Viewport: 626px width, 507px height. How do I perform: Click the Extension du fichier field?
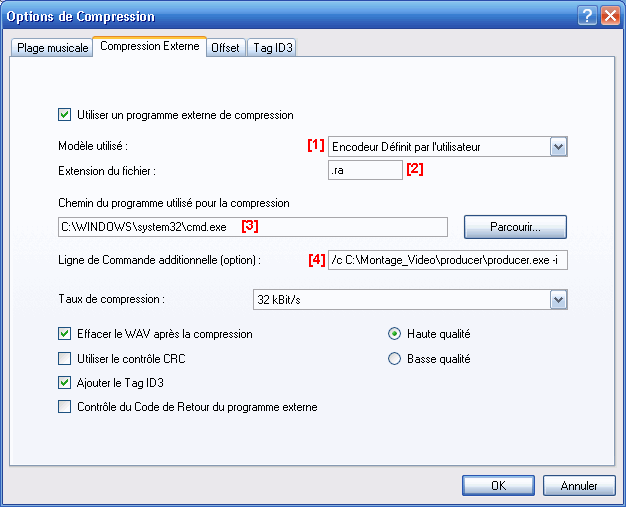(365, 170)
